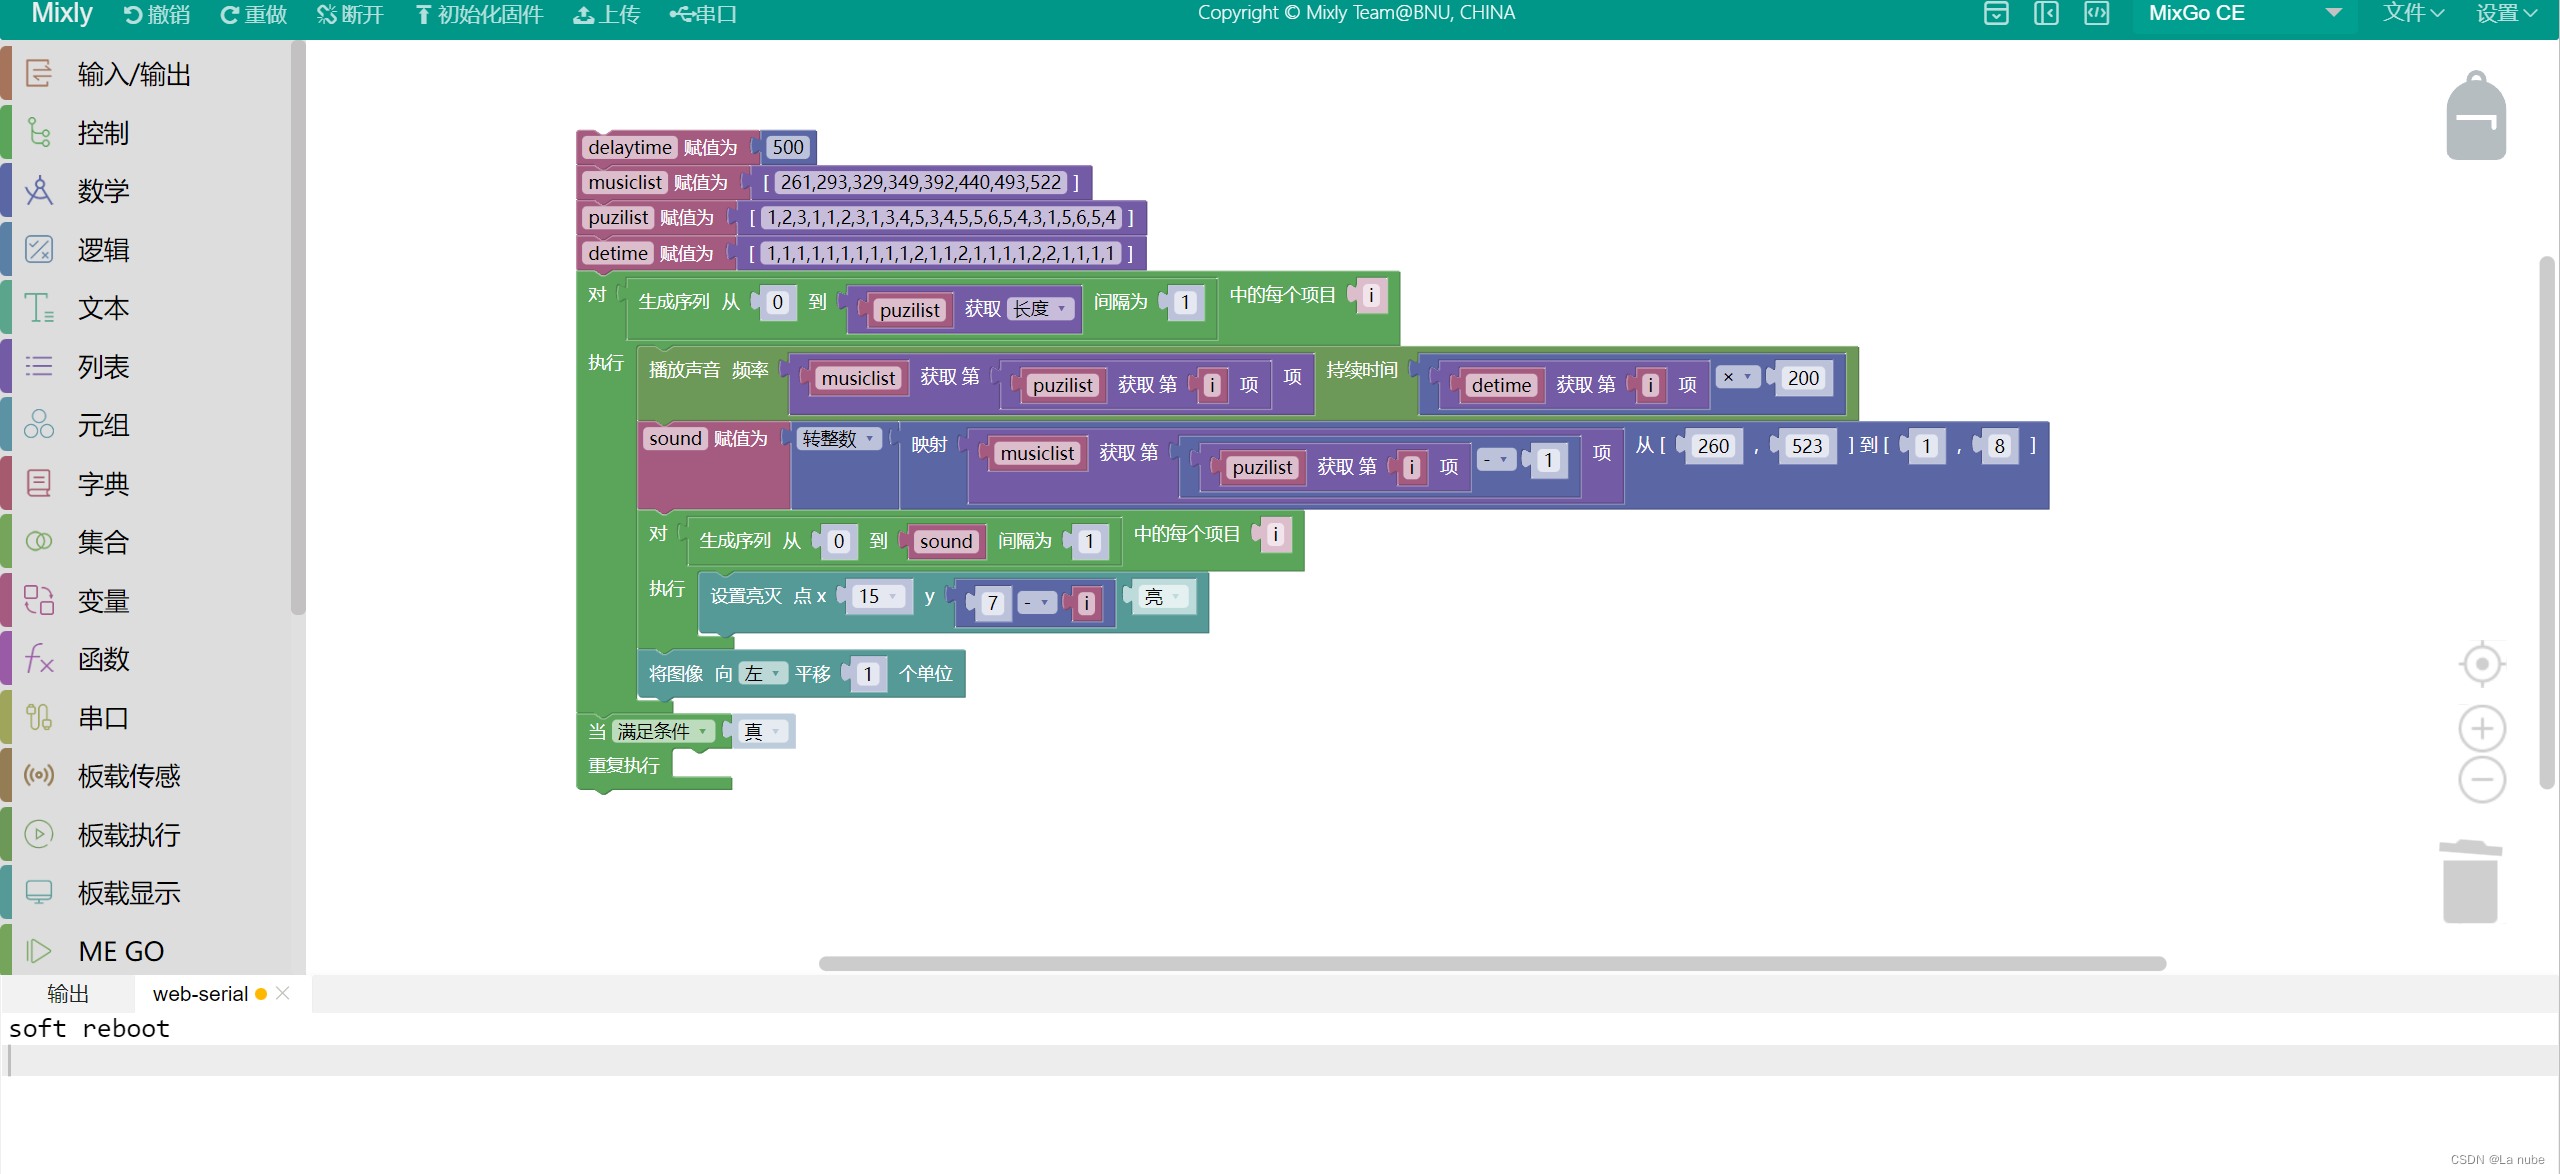Open the 转整数 conversion dropdown
The width and height of the screenshot is (2560, 1174).
point(838,438)
